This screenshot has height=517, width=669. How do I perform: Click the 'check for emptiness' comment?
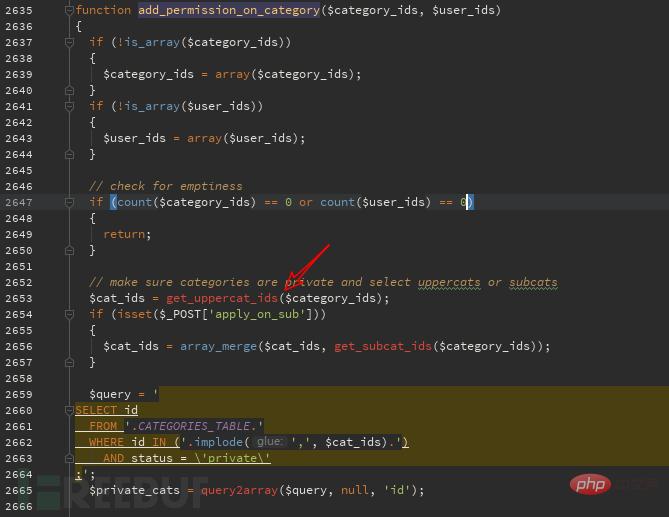(x=166, y=186)
